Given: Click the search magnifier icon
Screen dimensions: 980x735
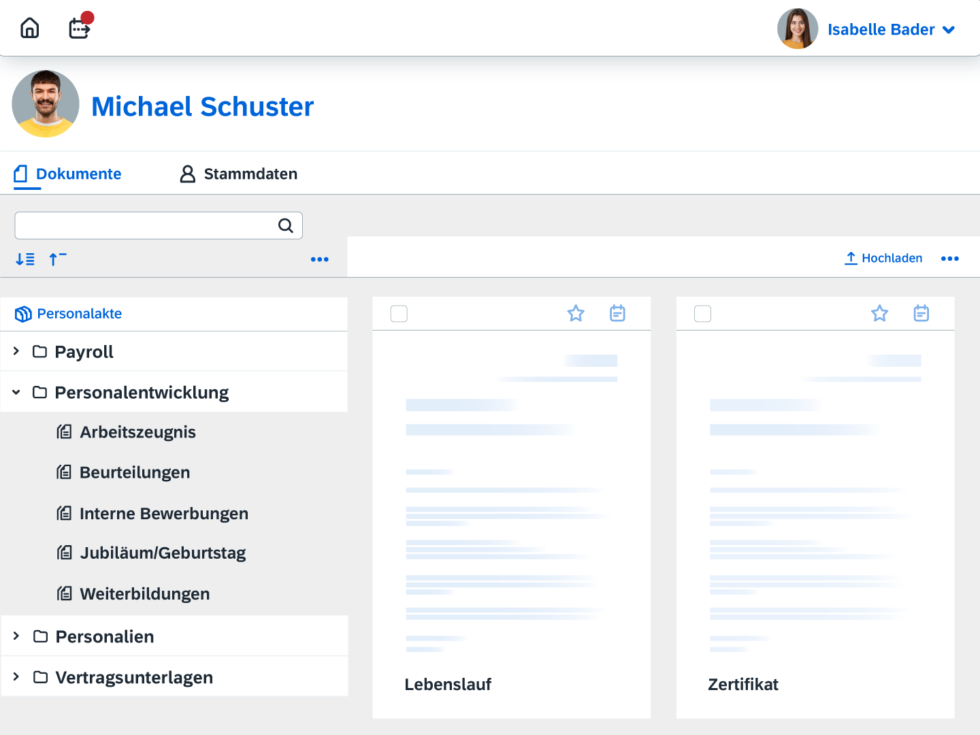Looking at the screenshot, I should click(x=285, y=225).
